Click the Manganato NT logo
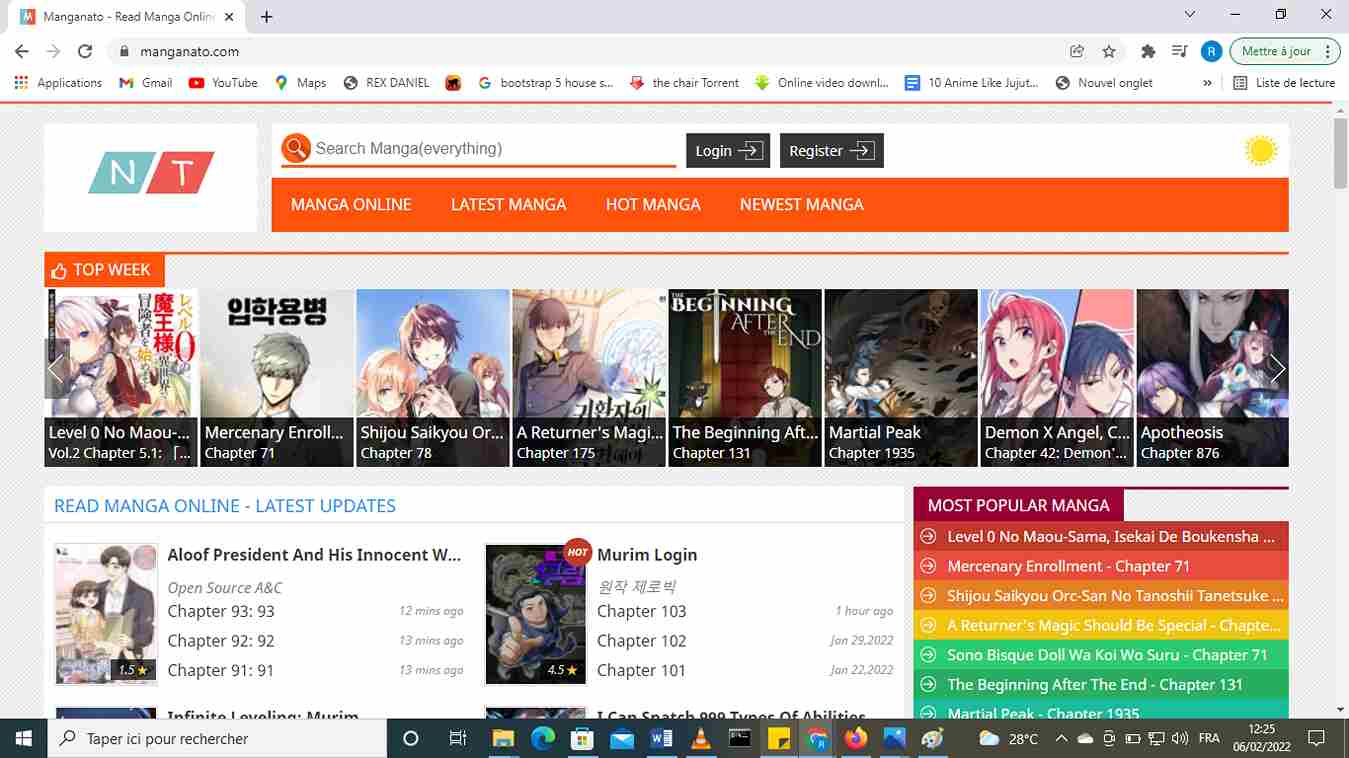This screenshot has height=758, width=1349. 151,173
